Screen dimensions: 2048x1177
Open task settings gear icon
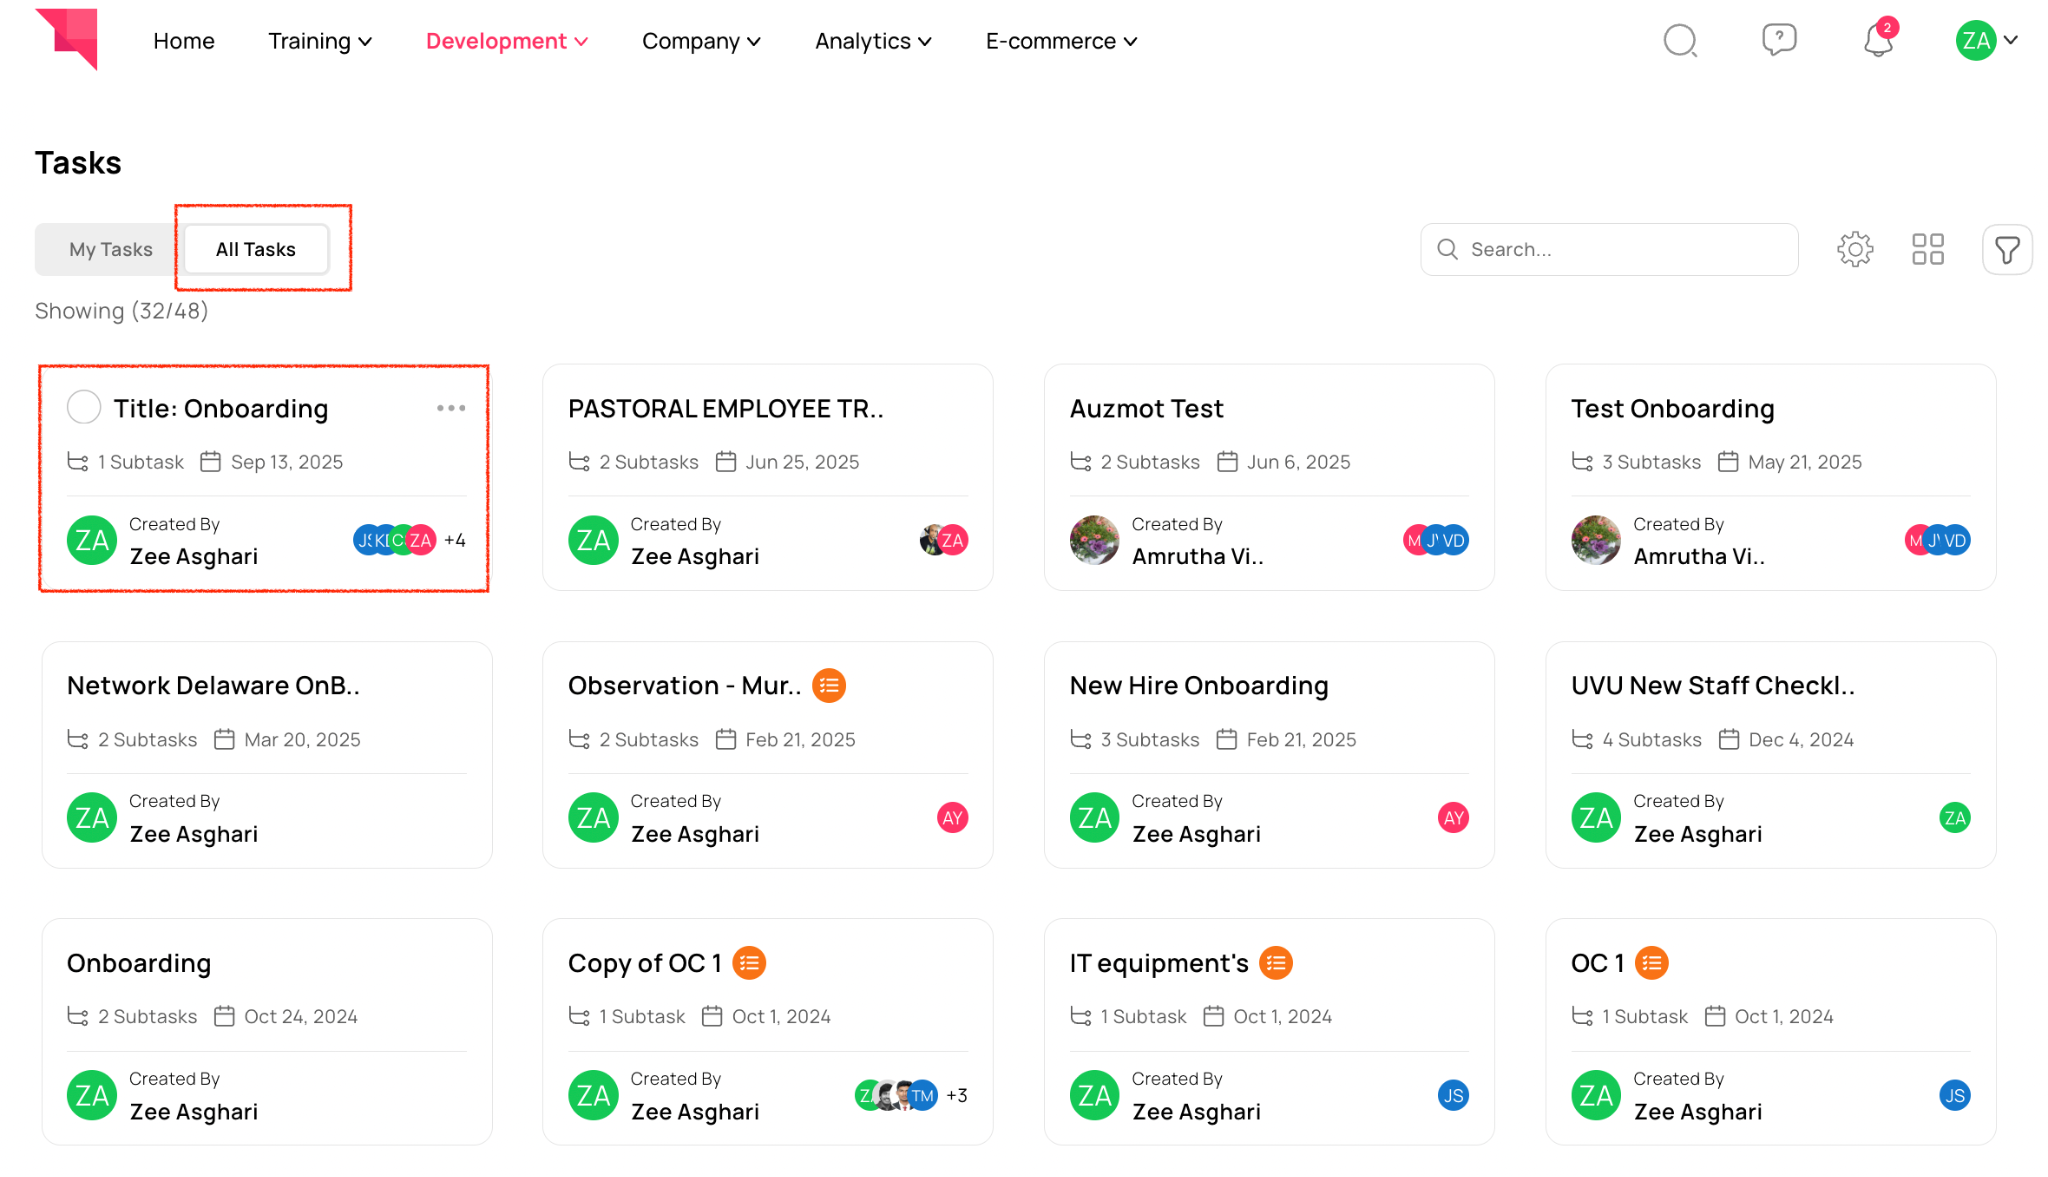point(1855,249)
